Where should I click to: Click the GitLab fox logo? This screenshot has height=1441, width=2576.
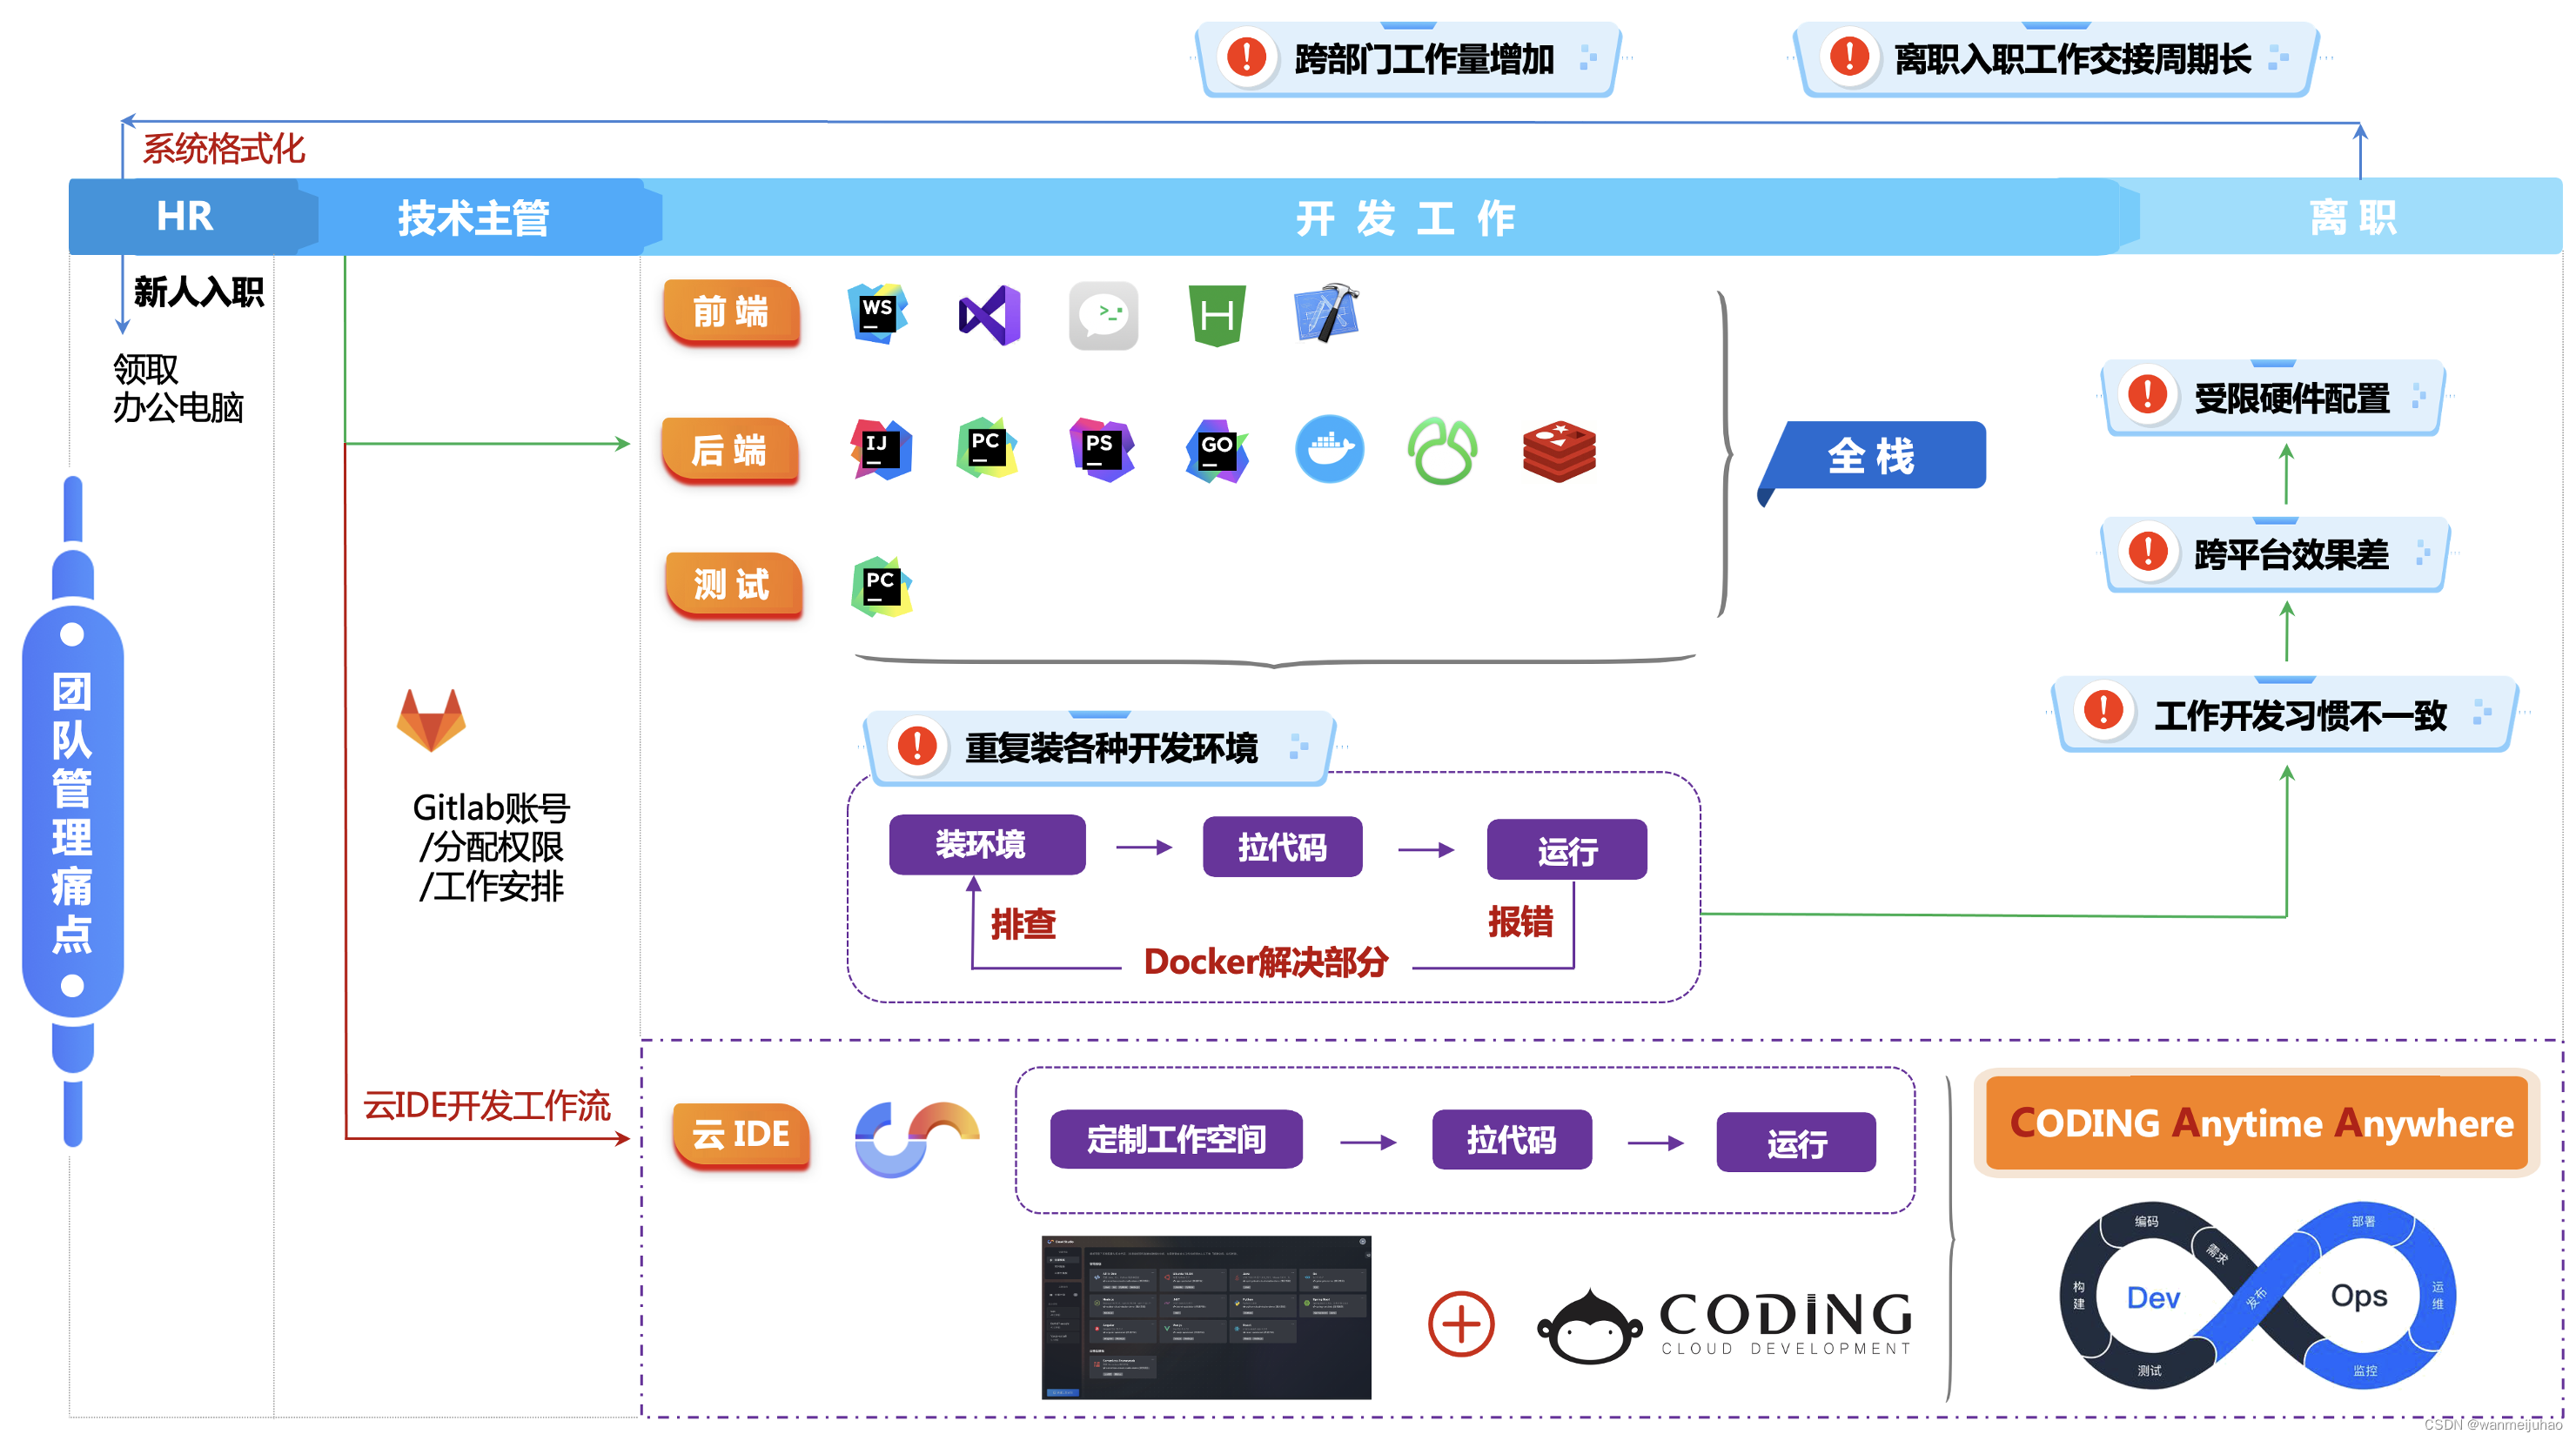coord(431,719)
